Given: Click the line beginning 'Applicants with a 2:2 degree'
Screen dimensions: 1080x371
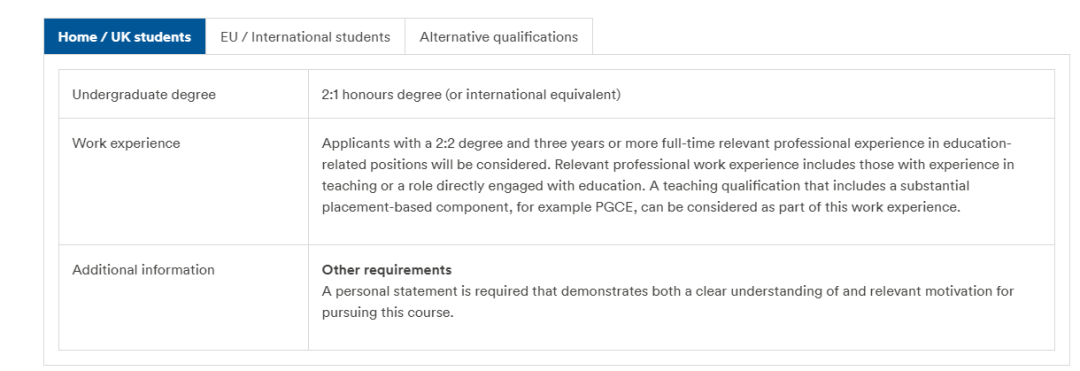Looking at the screenshot, I should point(667,144).
